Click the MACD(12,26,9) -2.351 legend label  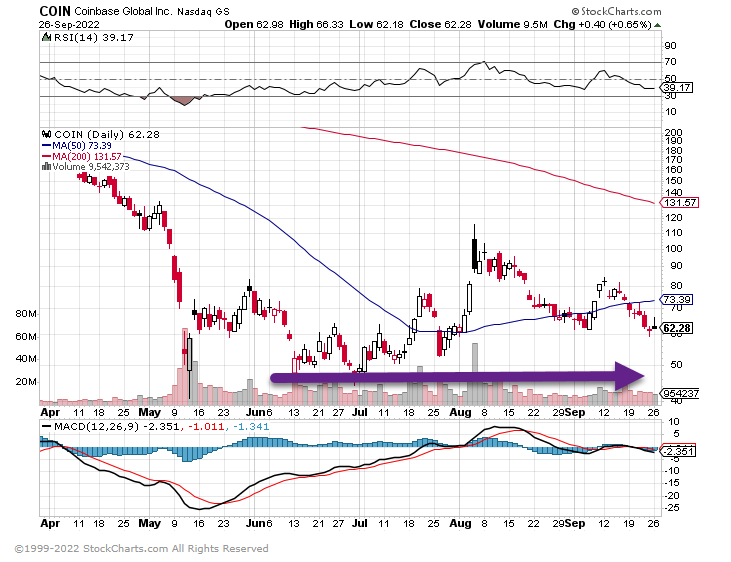point(110,426)
